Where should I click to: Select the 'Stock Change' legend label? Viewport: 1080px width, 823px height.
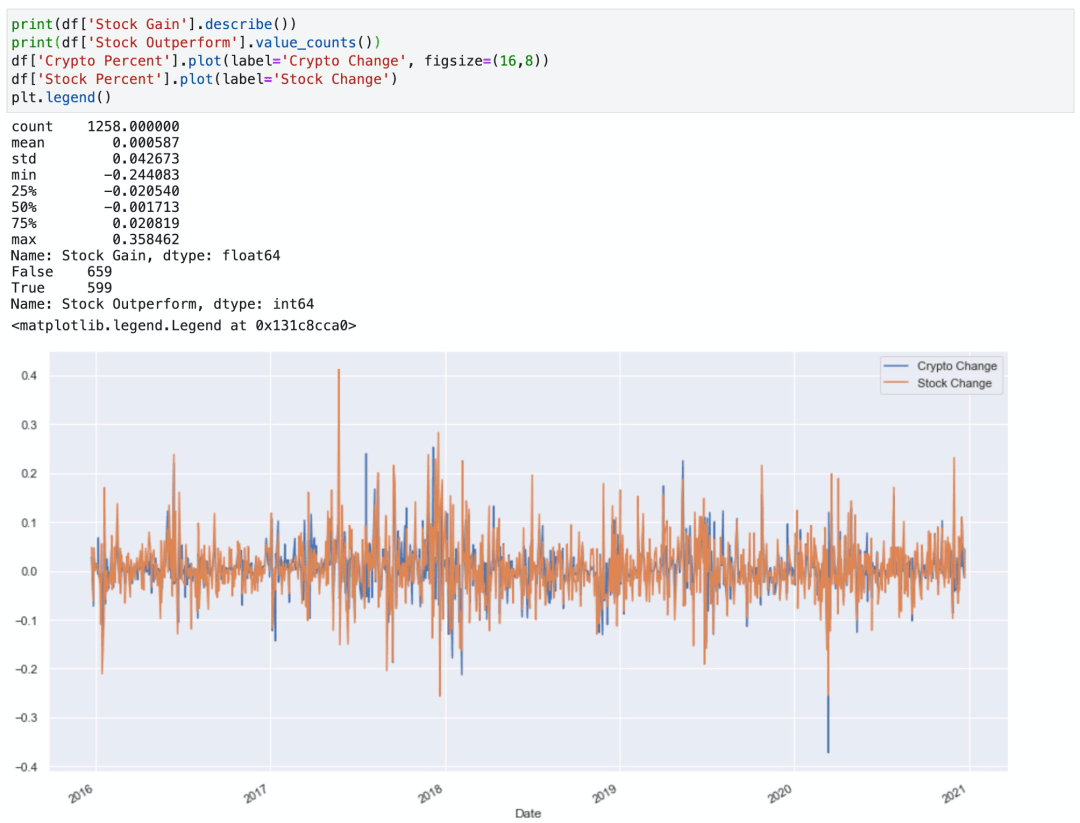click(954, 383)
